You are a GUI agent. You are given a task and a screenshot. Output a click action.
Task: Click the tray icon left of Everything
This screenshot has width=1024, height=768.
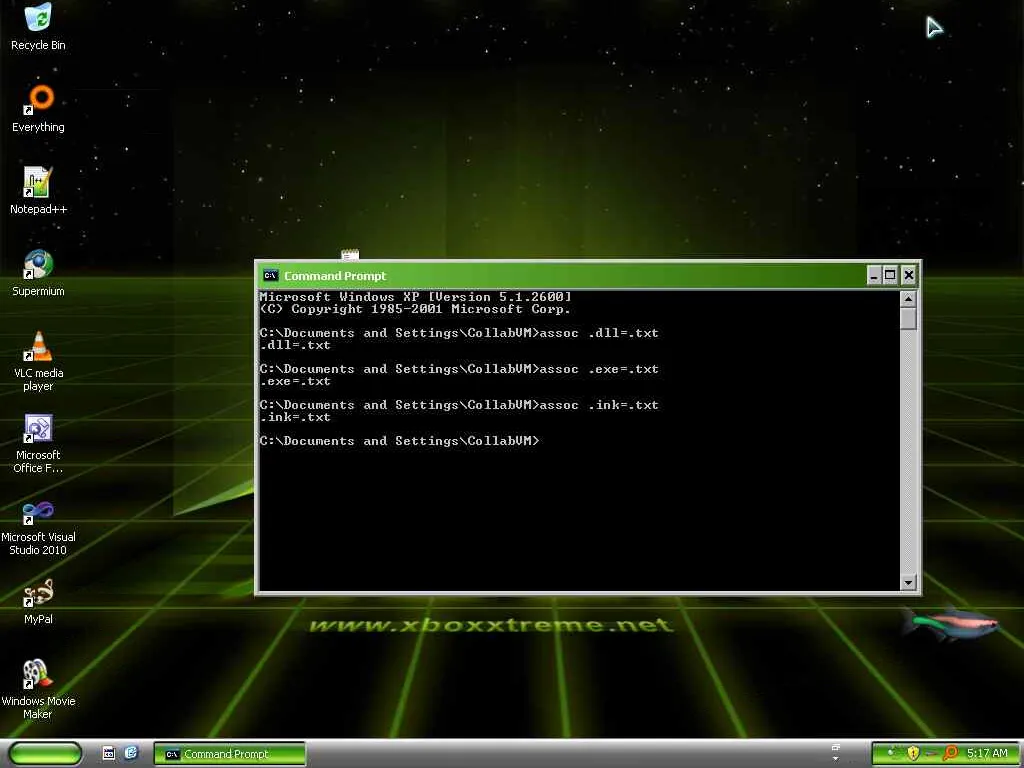click(932, 754)
